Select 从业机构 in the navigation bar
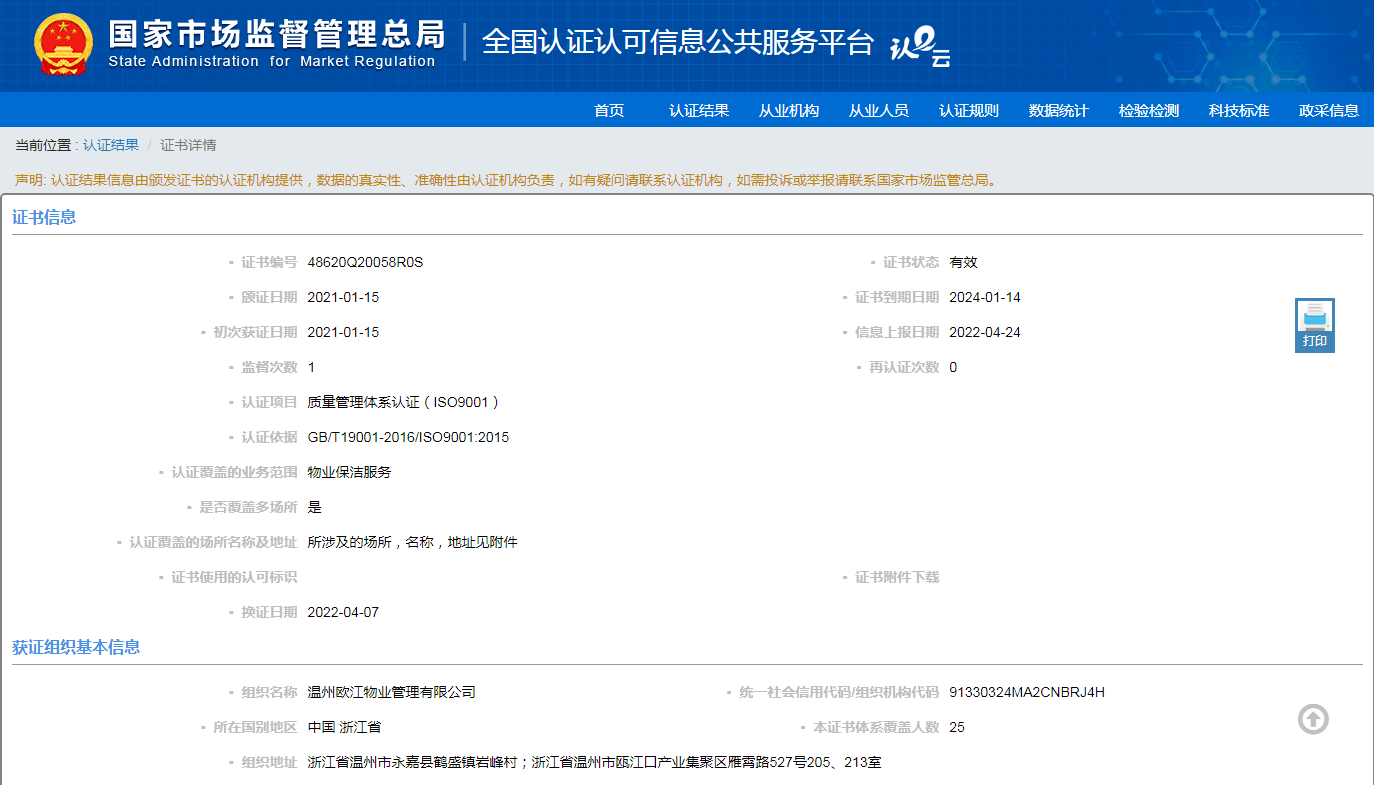Image resolution: width=1374 pixels, height=785 pixels. point(789,111)
